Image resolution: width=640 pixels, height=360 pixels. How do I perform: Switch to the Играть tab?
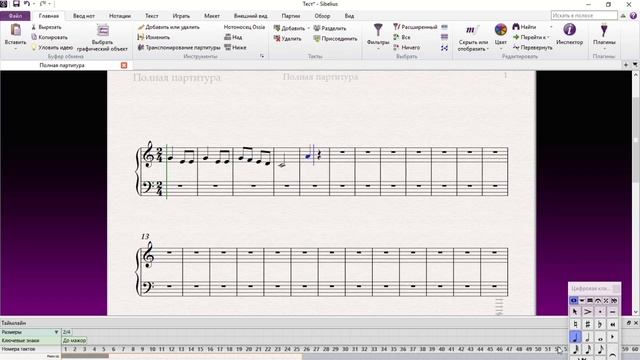coord(181,16)
